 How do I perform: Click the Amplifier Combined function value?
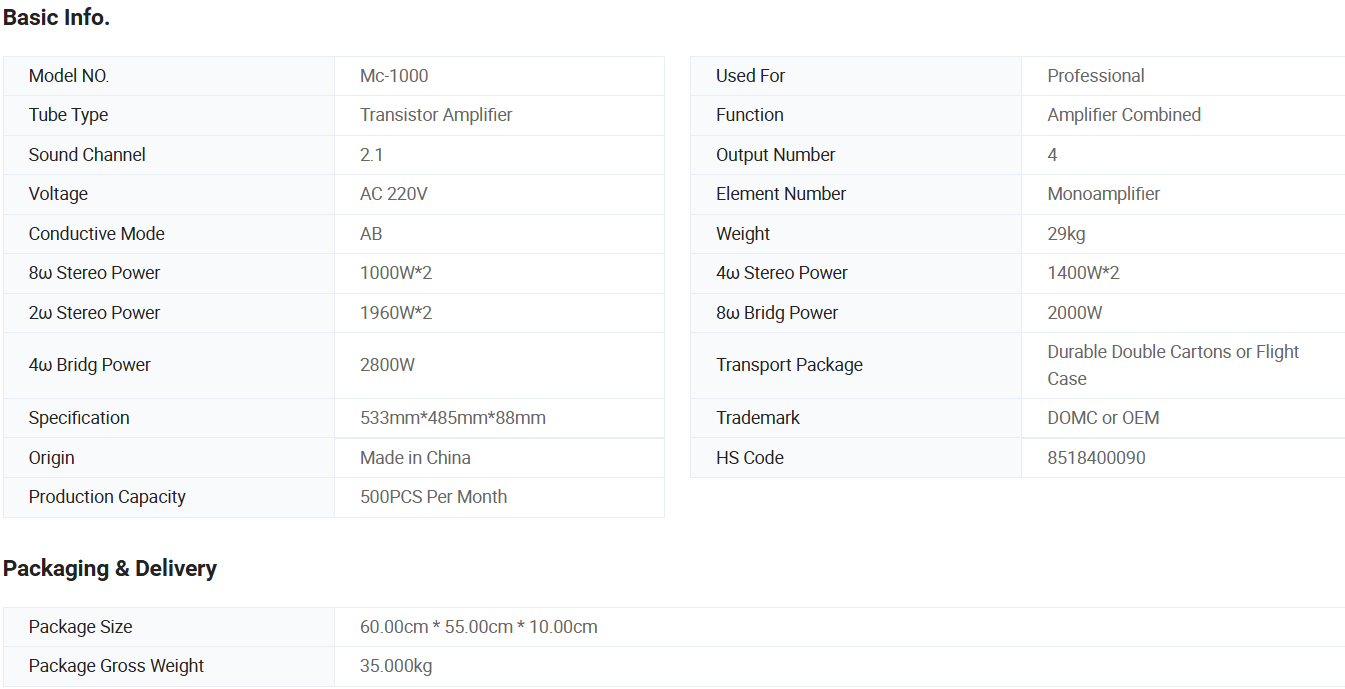pyautogui.click(x=1124, y=115)
